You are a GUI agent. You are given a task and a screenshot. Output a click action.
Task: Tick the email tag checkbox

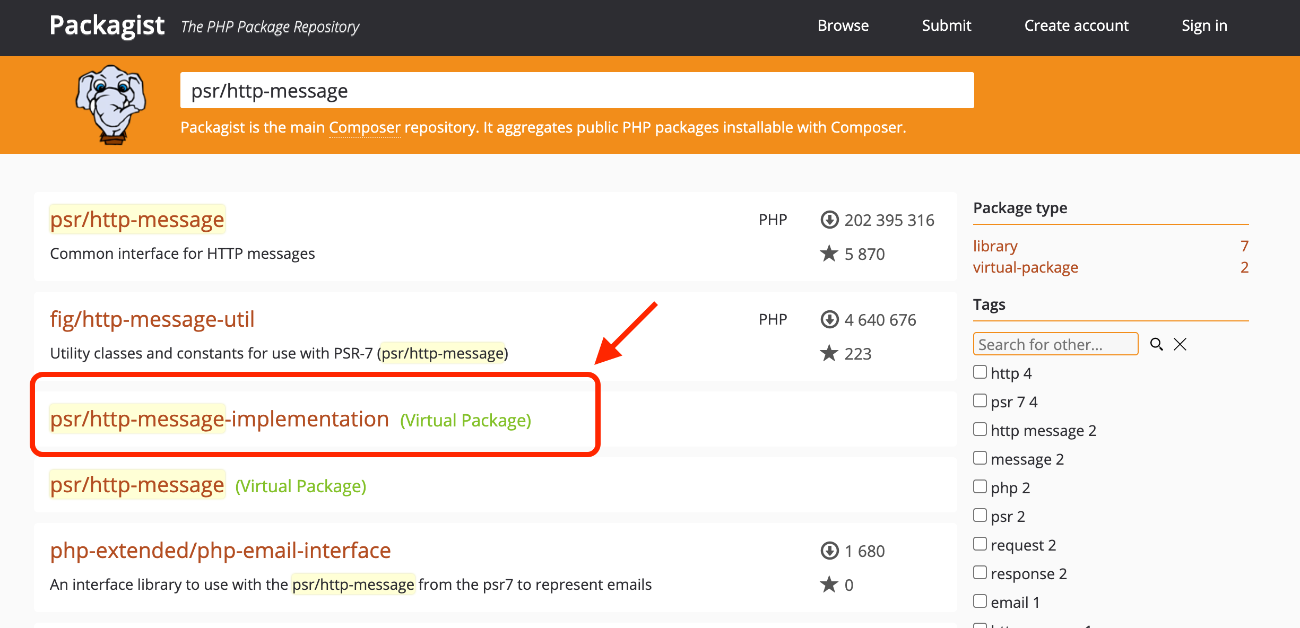point(980,602)
